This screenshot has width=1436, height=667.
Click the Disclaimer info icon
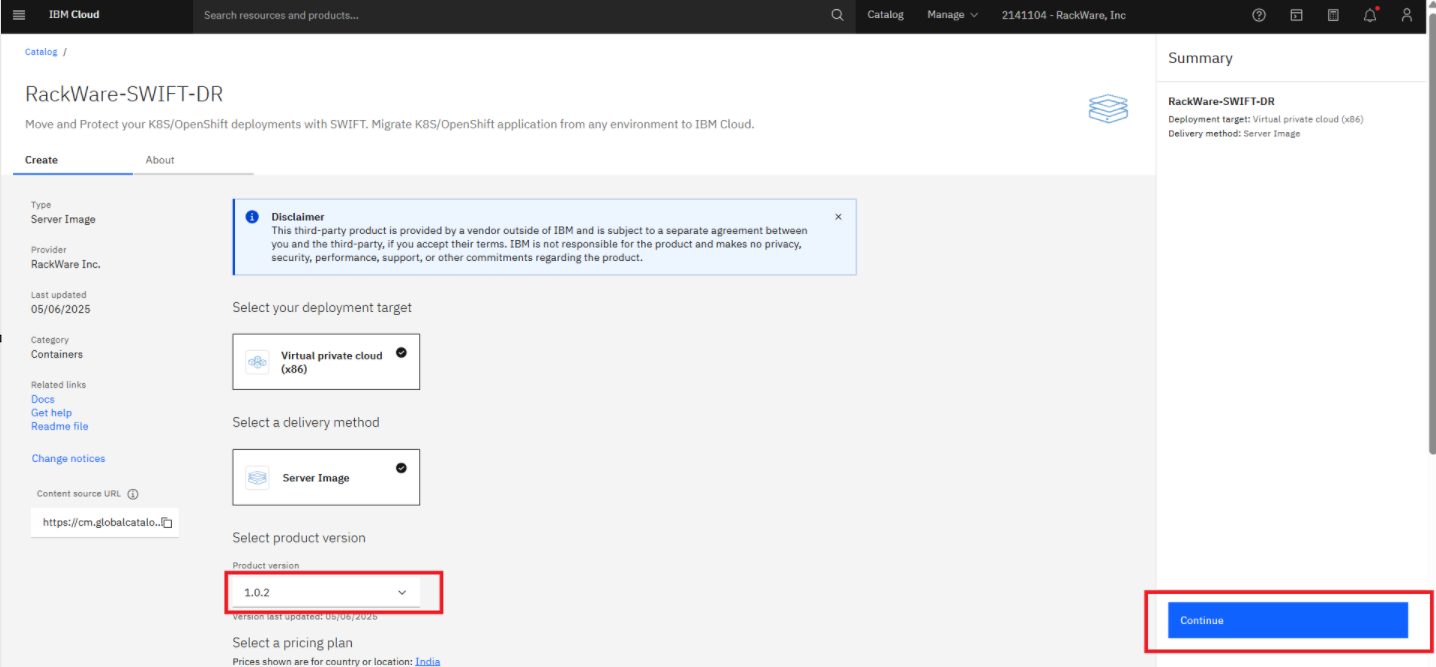252,217
